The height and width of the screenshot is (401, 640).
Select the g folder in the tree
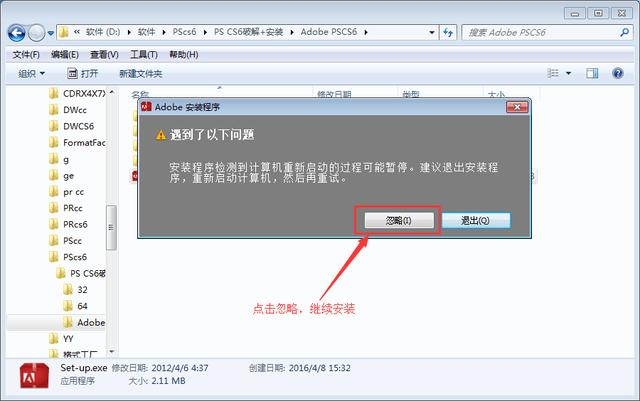click(59, 159)
